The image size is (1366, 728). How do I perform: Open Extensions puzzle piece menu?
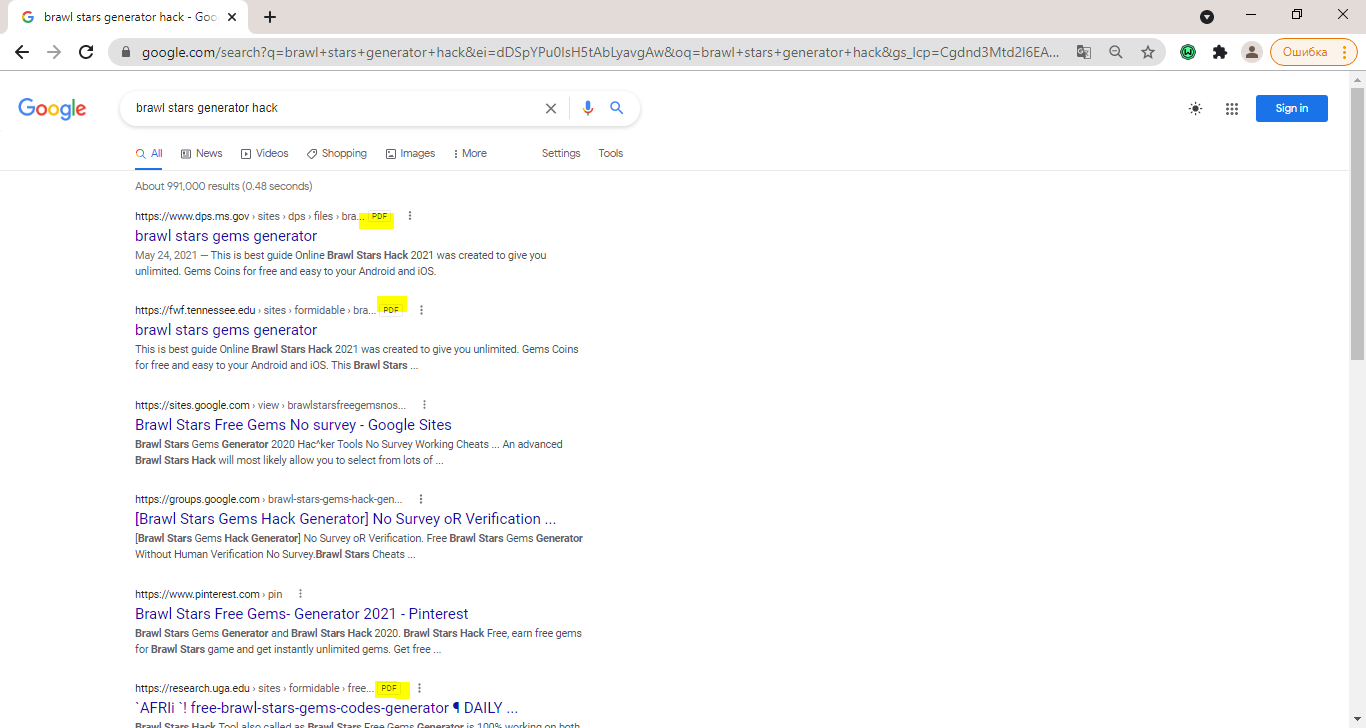point(1220,52)
